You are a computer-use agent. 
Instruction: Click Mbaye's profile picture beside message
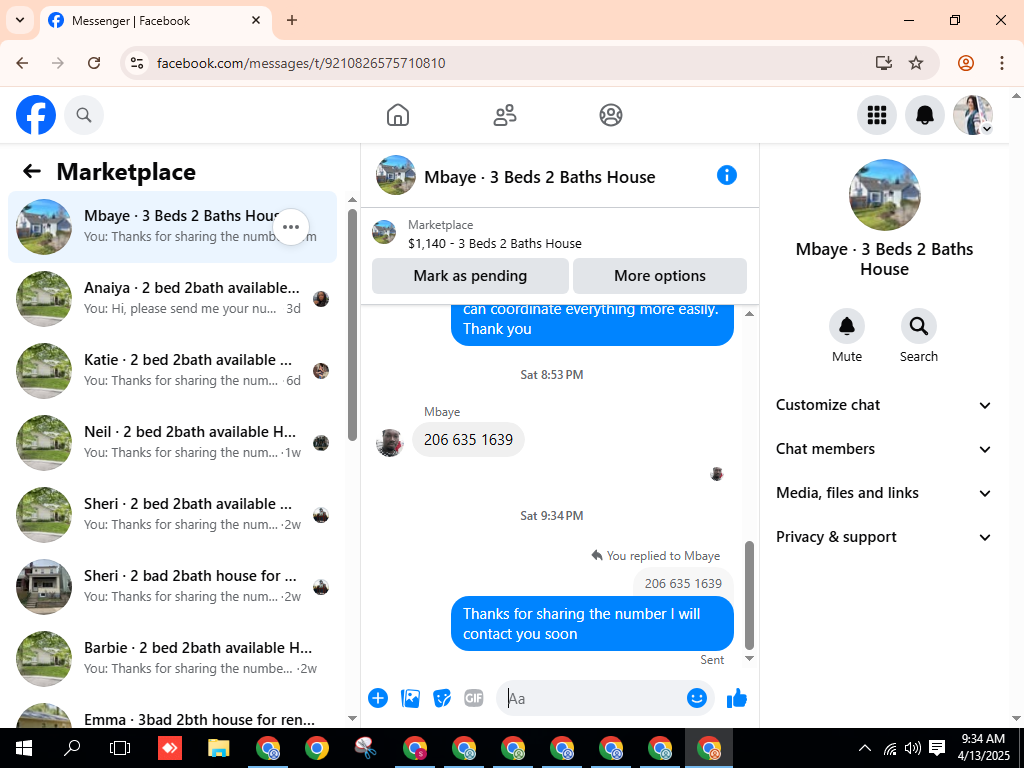click(390, 442)
